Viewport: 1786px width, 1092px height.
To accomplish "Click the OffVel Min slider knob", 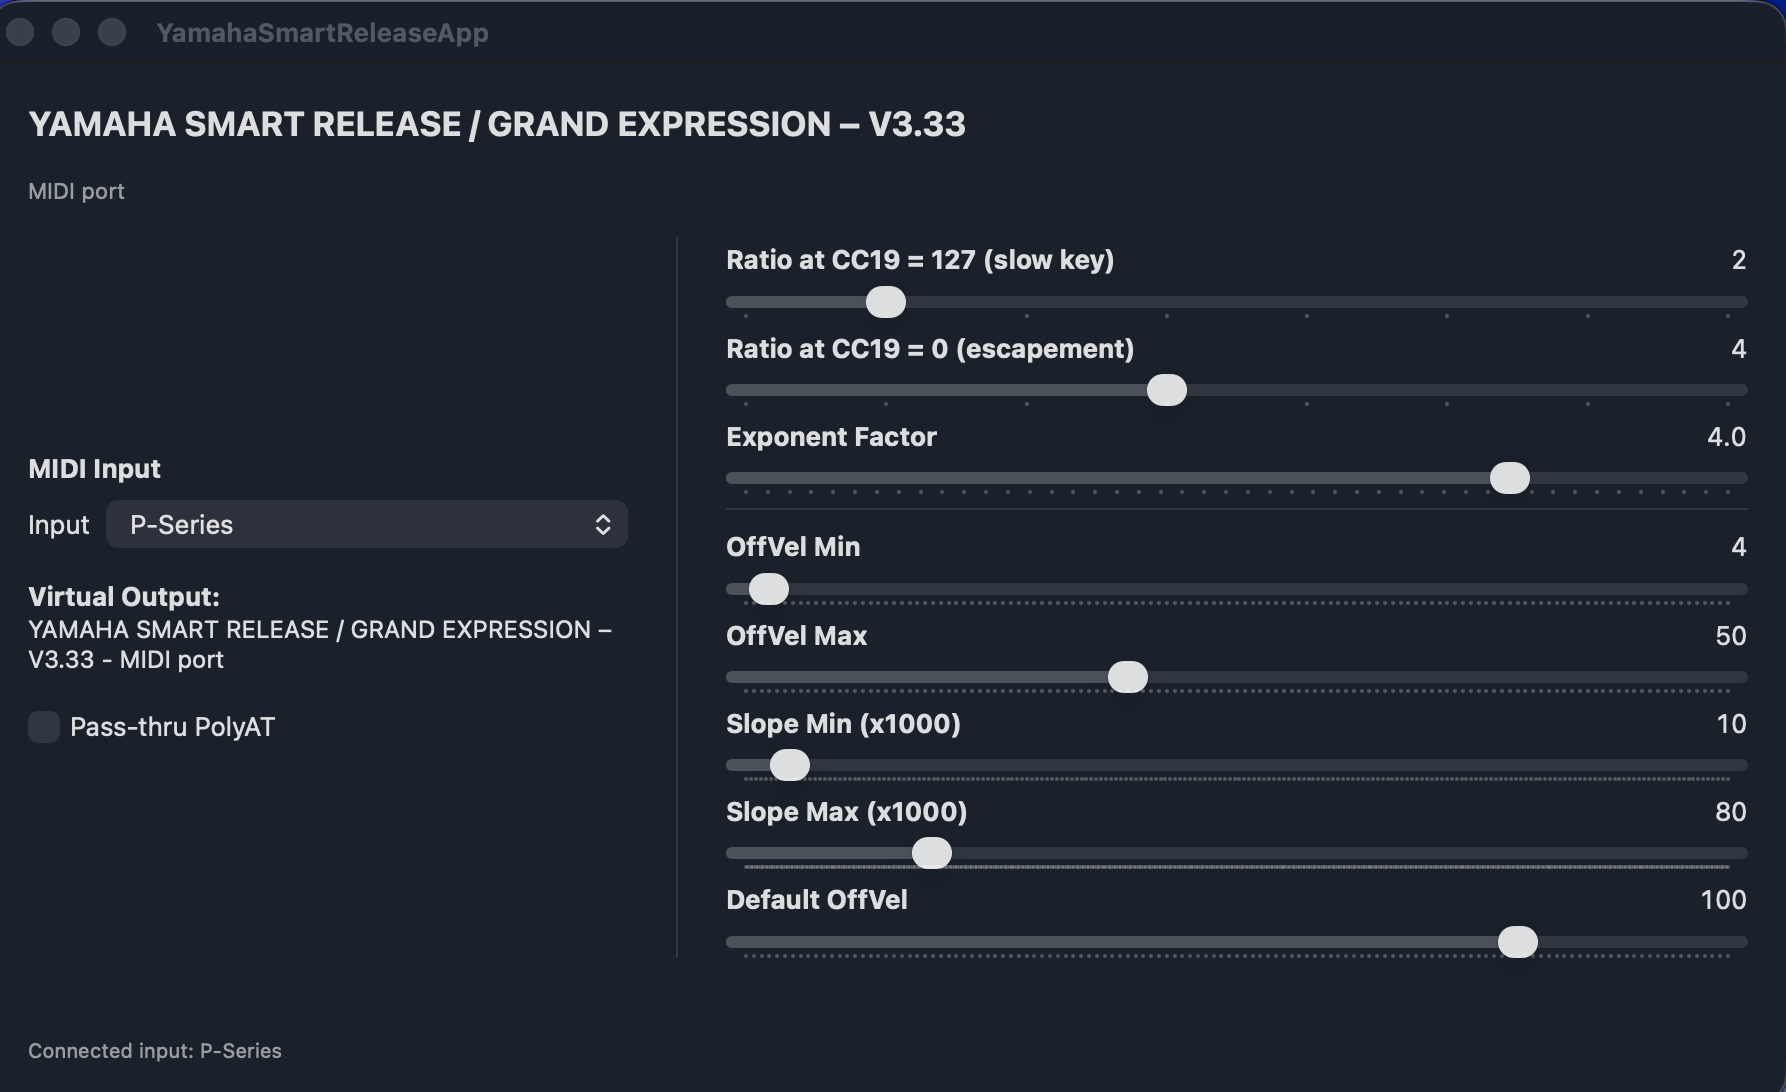I will tap(768, 589).
